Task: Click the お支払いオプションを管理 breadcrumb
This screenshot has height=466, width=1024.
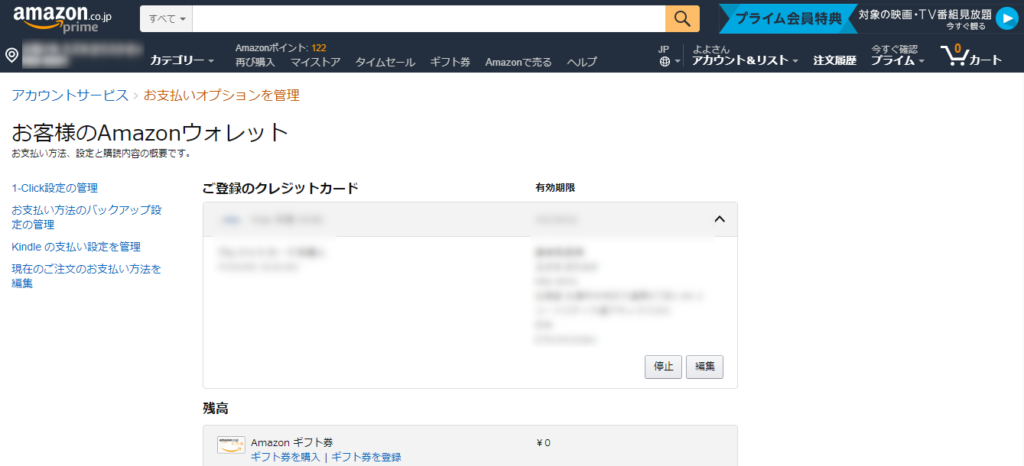Action: point(221,95)
